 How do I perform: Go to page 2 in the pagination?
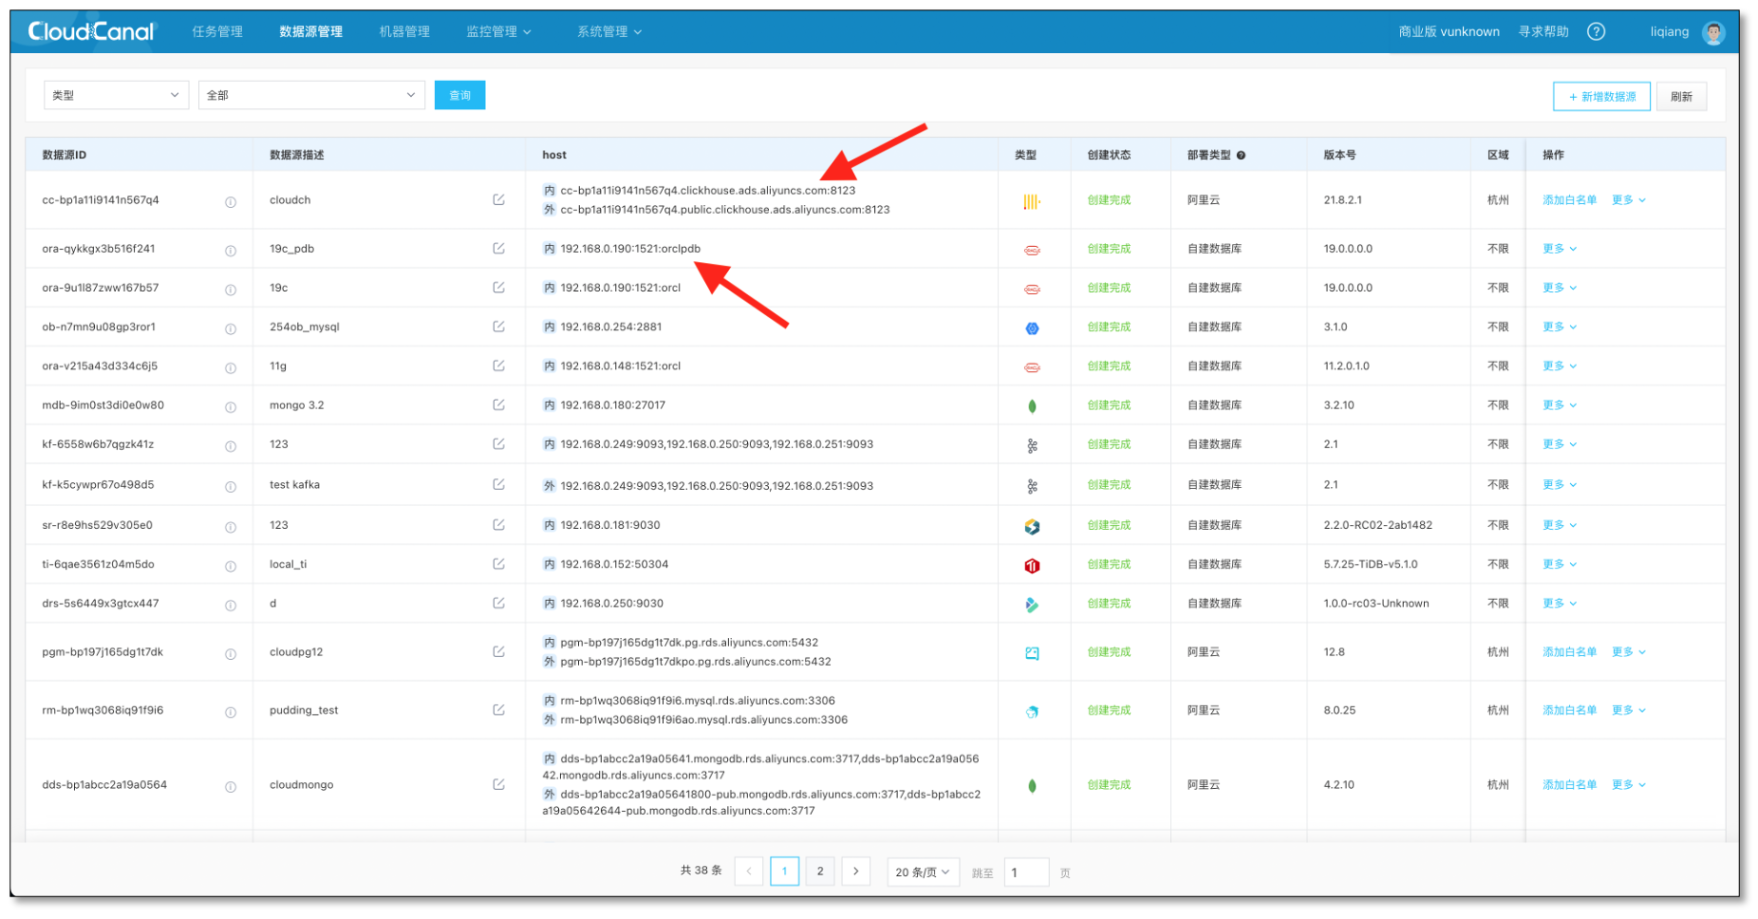tap(820, 871)
